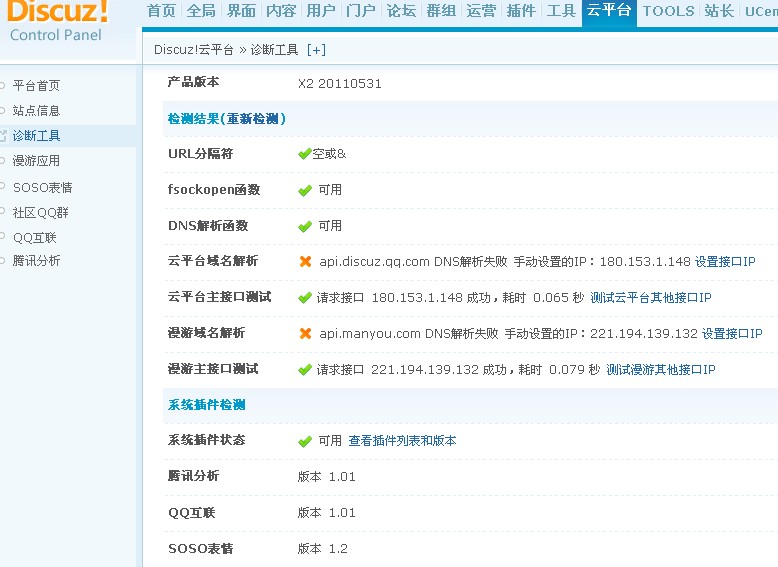778x567 pixels.
Task: Click the QQ互联 version 1.01 text
Action: click(326, 512)
